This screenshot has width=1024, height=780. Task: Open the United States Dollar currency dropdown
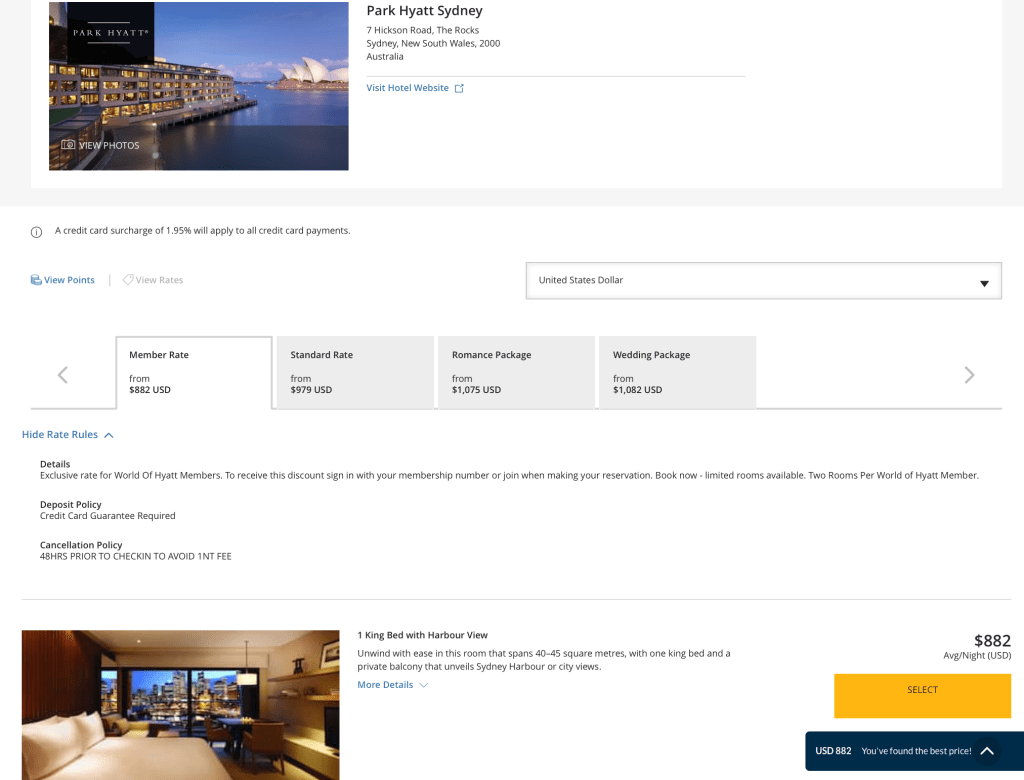(x=763, y=281)
